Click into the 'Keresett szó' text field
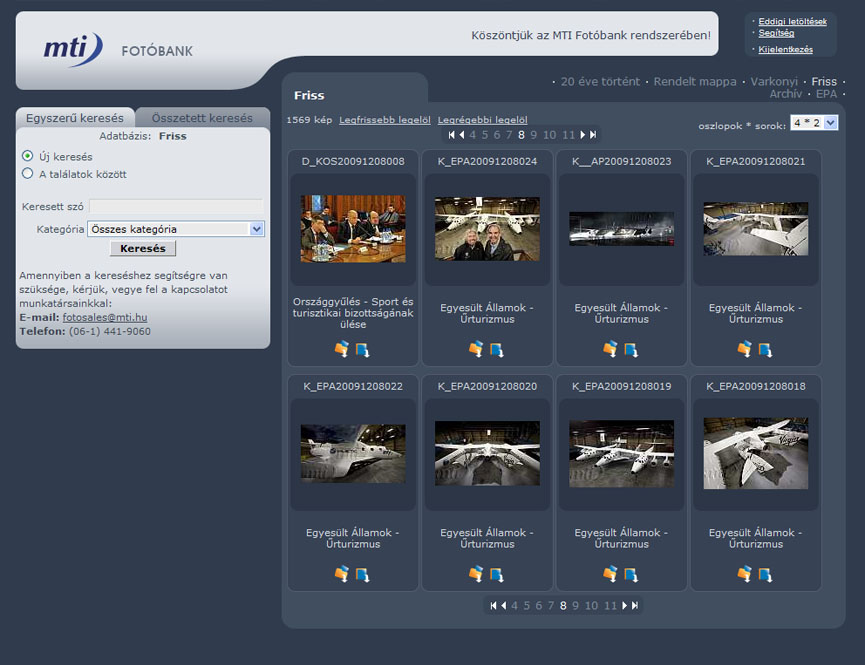The height and width of the screenshot is (665, 865). 176,207
